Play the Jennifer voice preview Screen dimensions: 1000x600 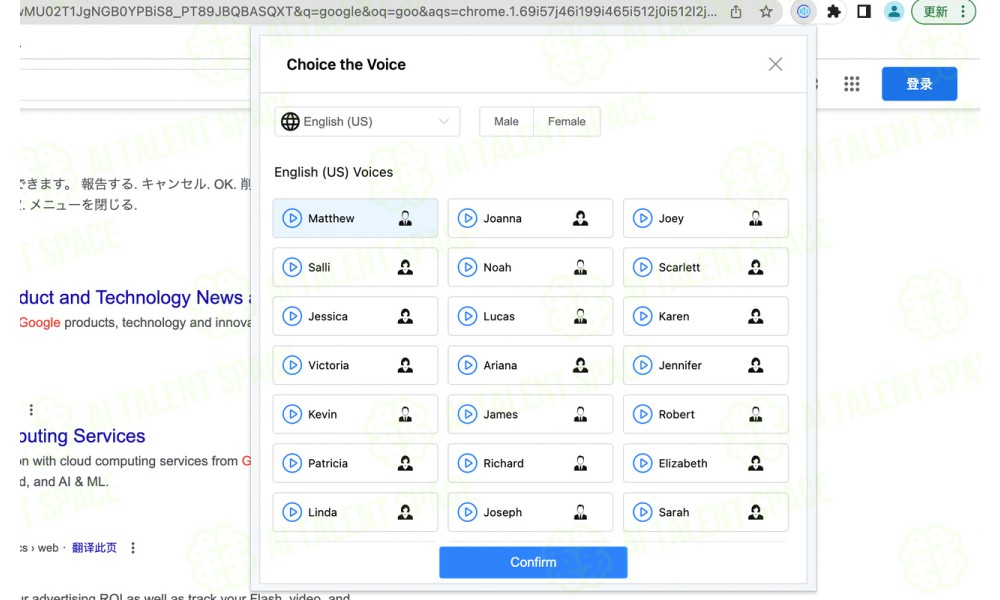(643, 365)
